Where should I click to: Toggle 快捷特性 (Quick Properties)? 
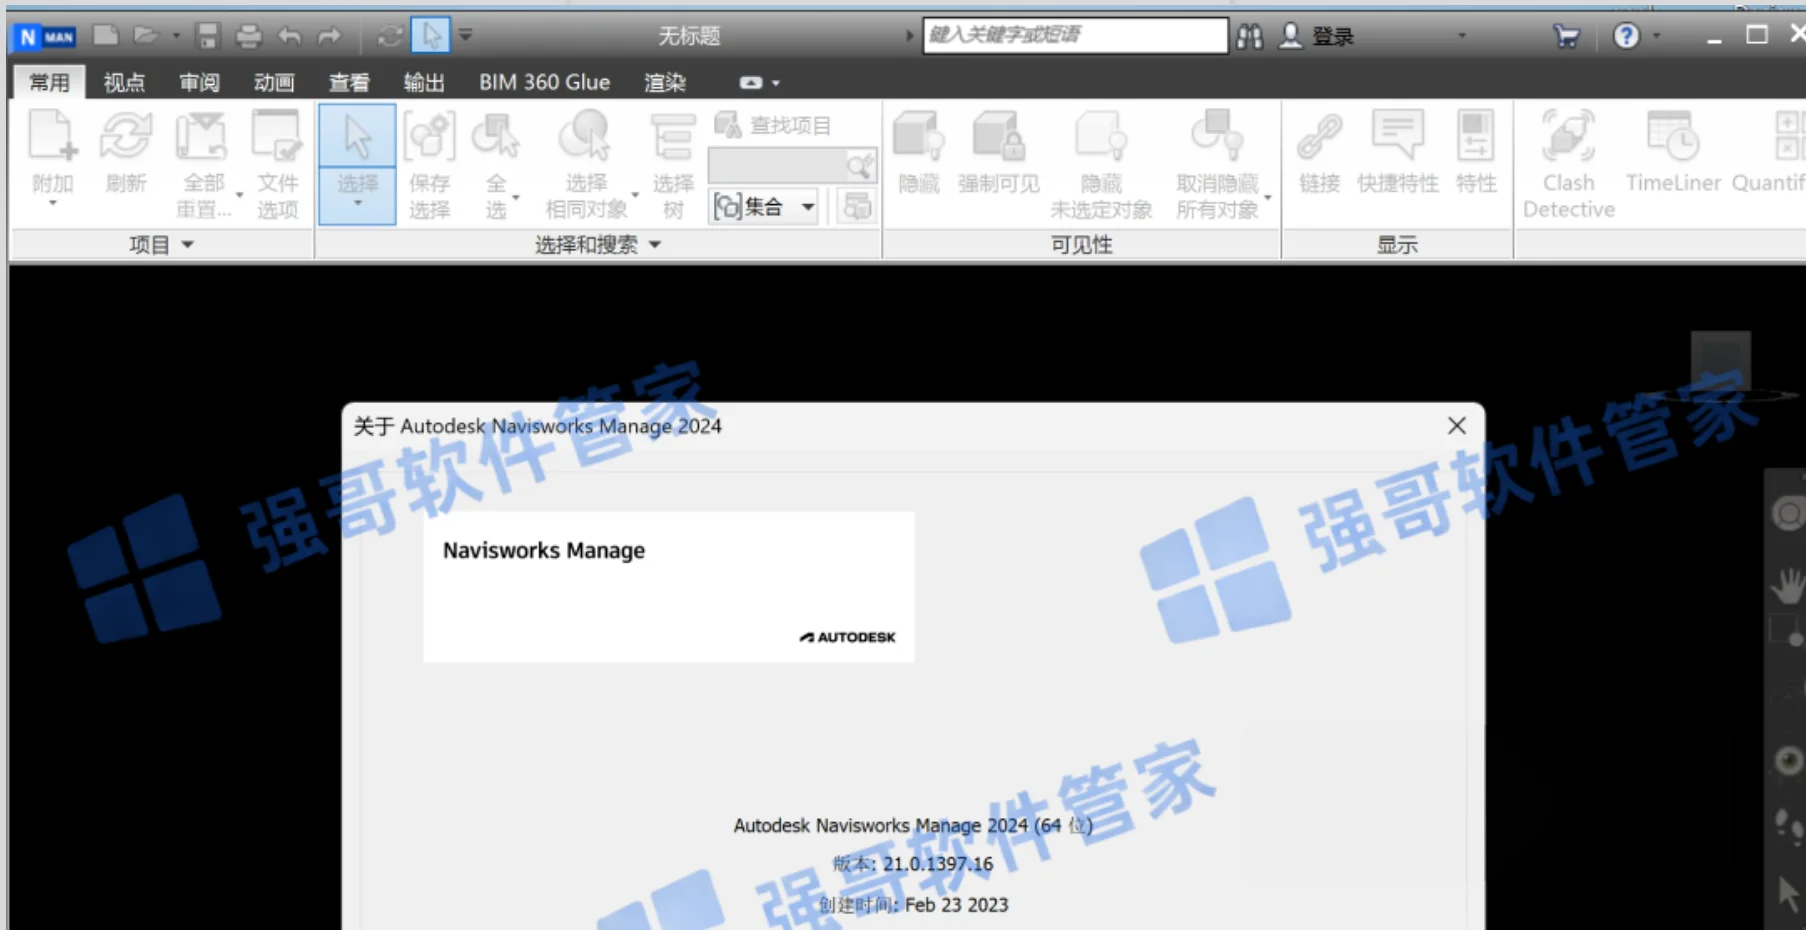pos(1397,152)
